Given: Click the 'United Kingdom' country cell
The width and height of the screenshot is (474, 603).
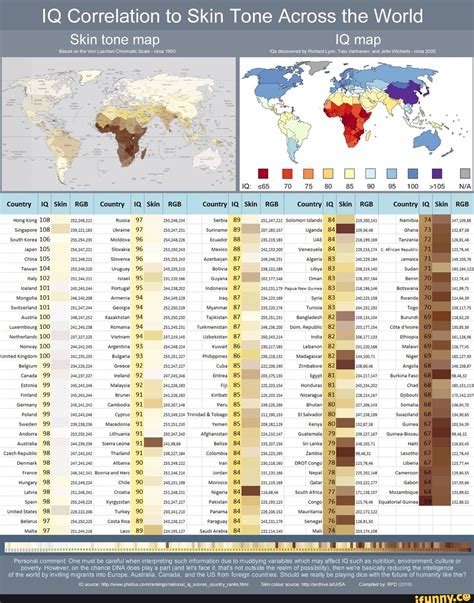Looking at the screenshot, I should click(19, 356).
